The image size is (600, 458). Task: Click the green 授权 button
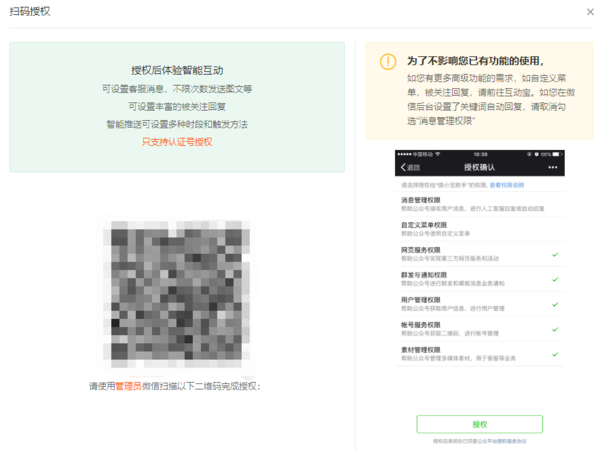click(479, 424)
